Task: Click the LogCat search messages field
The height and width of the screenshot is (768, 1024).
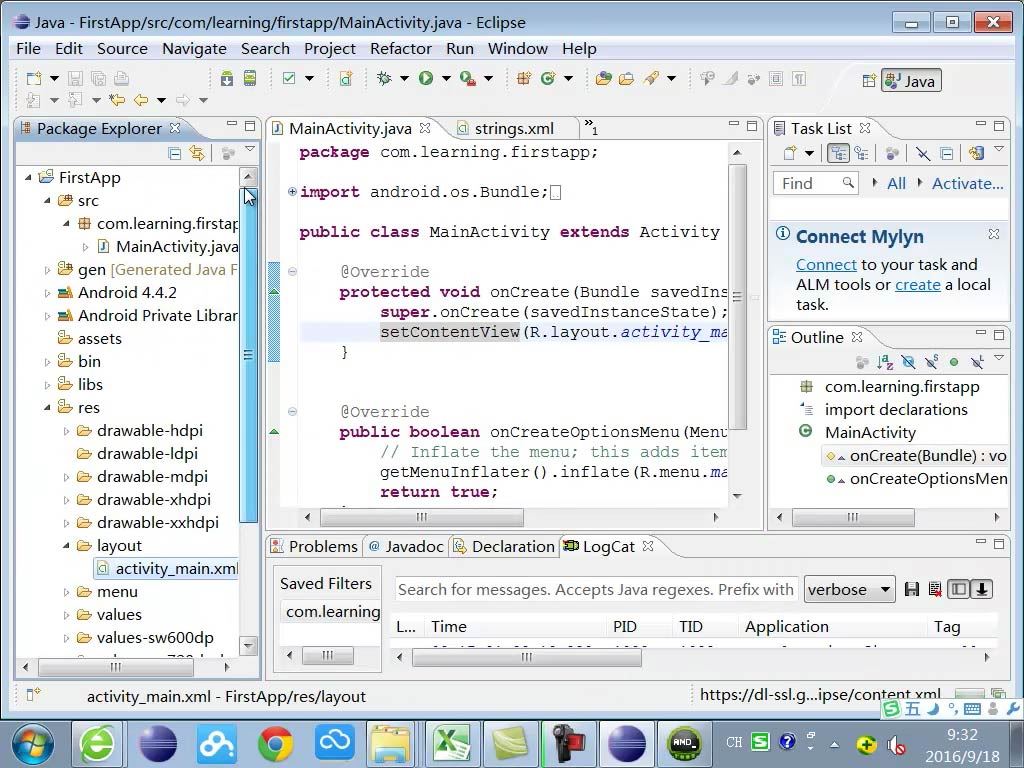Action: [595, 590]
